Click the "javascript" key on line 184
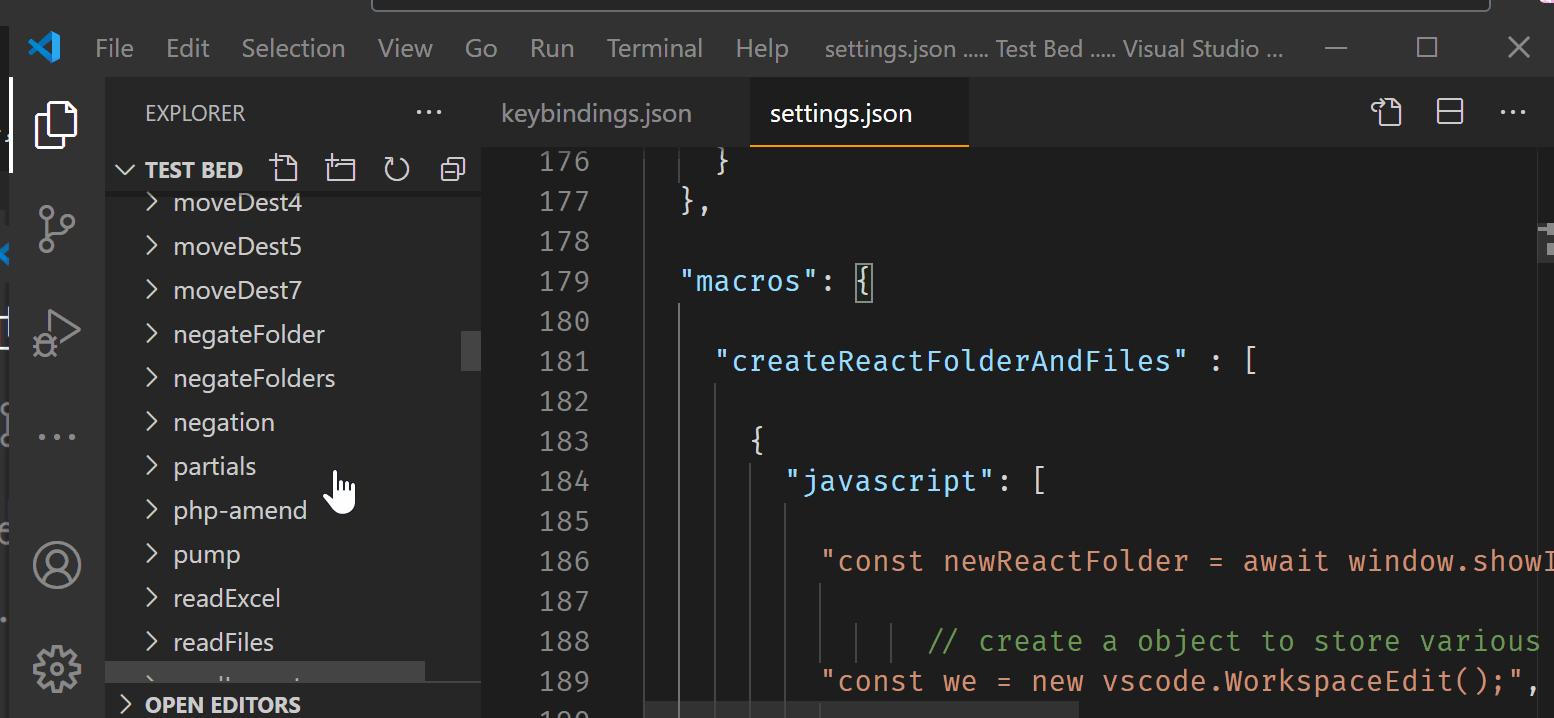 point(890,481)
